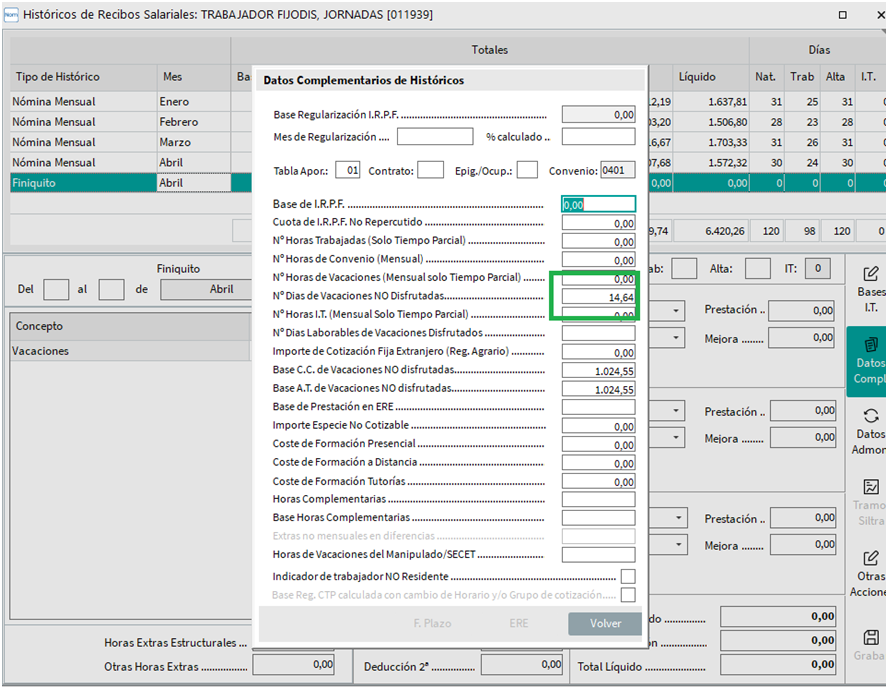This screenshot has width=888, height=692.
Task: Click the application icon in title bar
Action: tap(11, 15)
